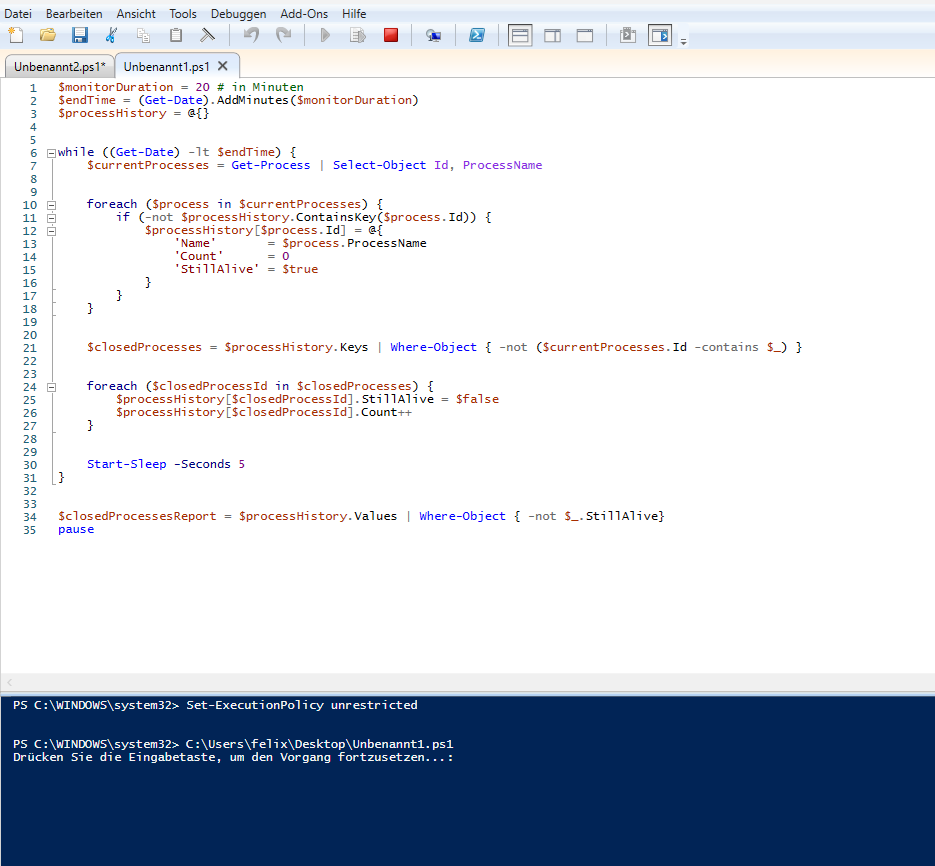Save the script with the floppy disk icon
This screenshot has width=935, height=866.
click(x=79, y=35)
